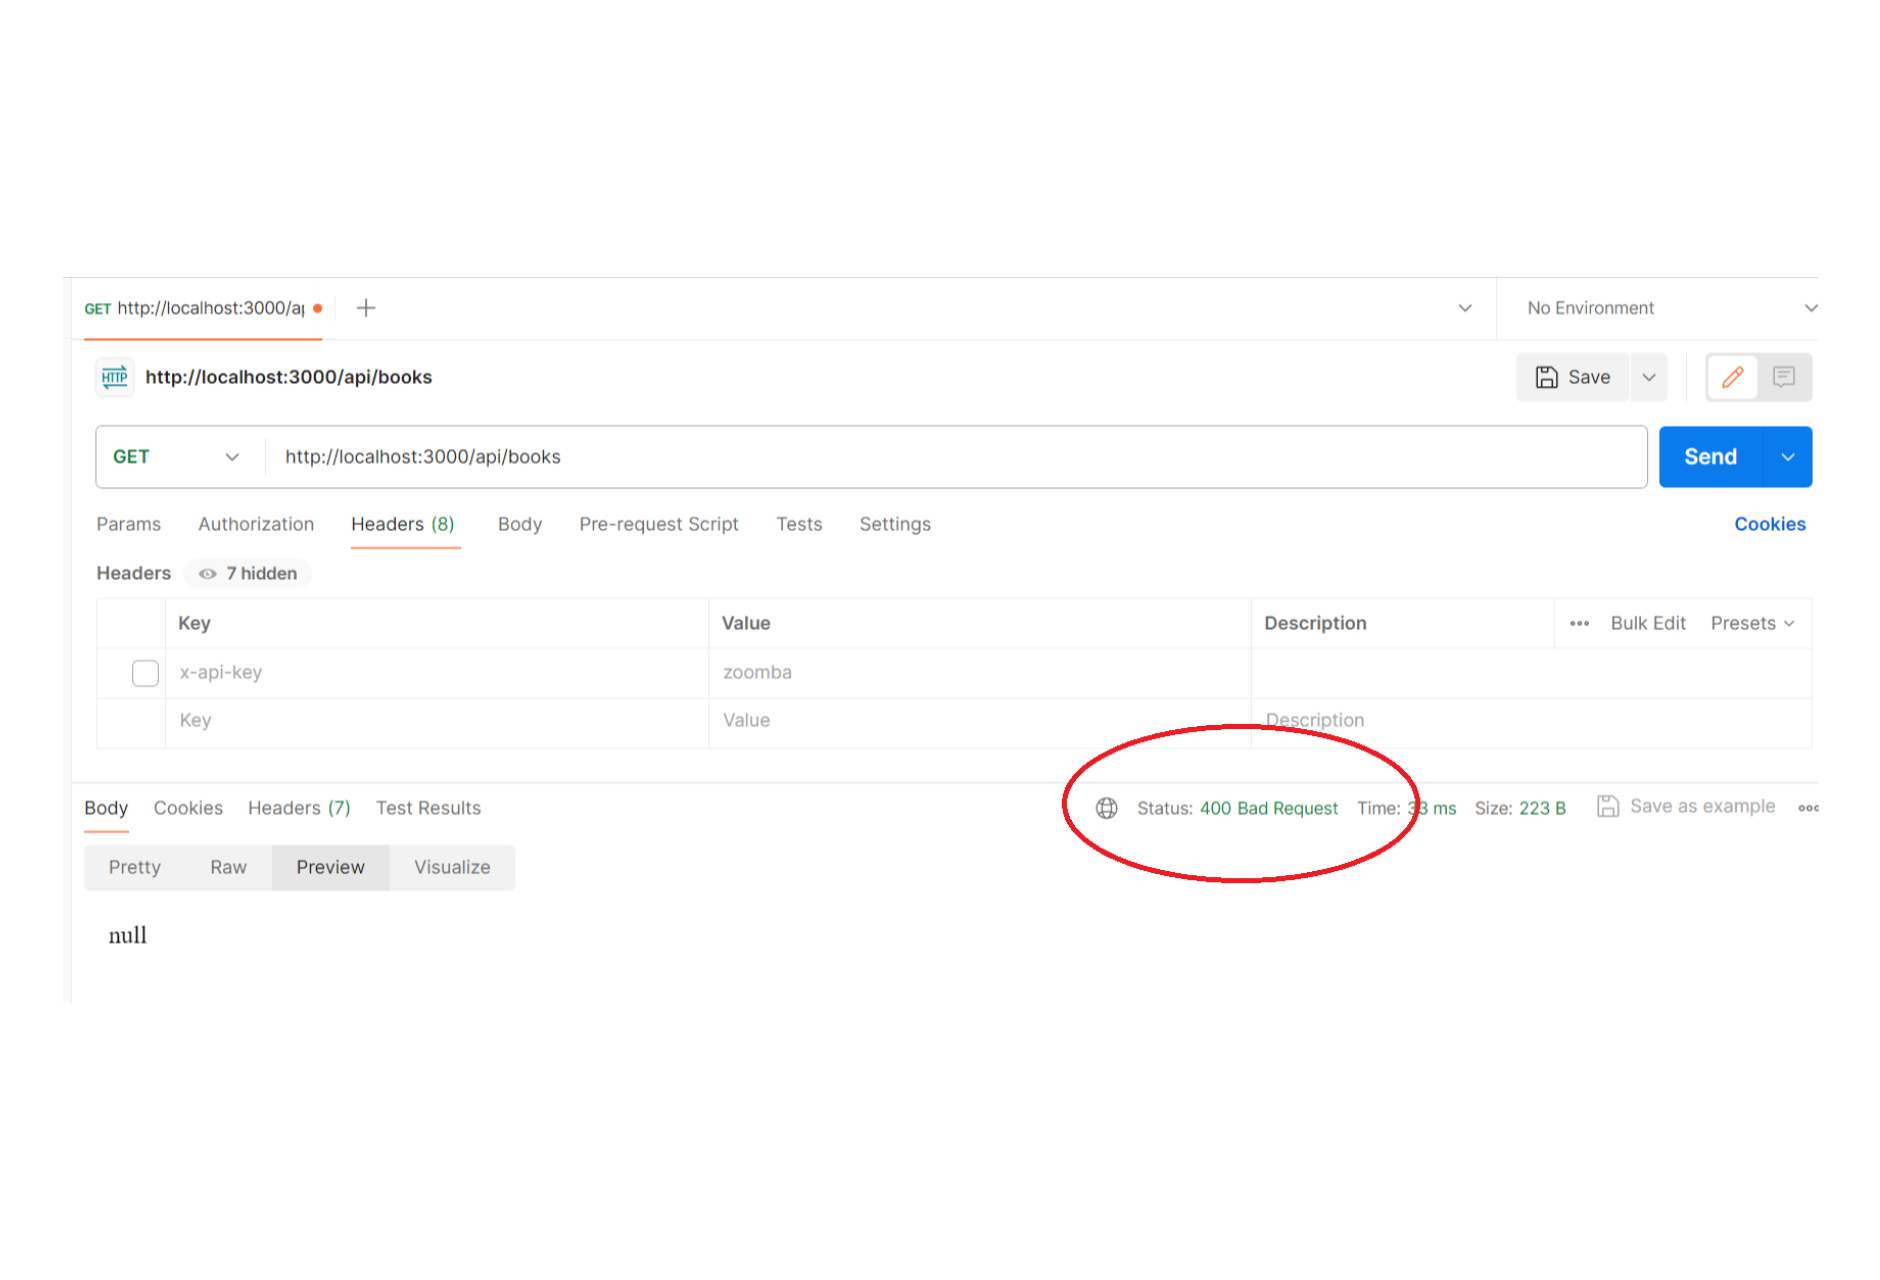This screenshot has height=1280, width=1880.
Task: Open the comments icon
Action: point(1783,377)
